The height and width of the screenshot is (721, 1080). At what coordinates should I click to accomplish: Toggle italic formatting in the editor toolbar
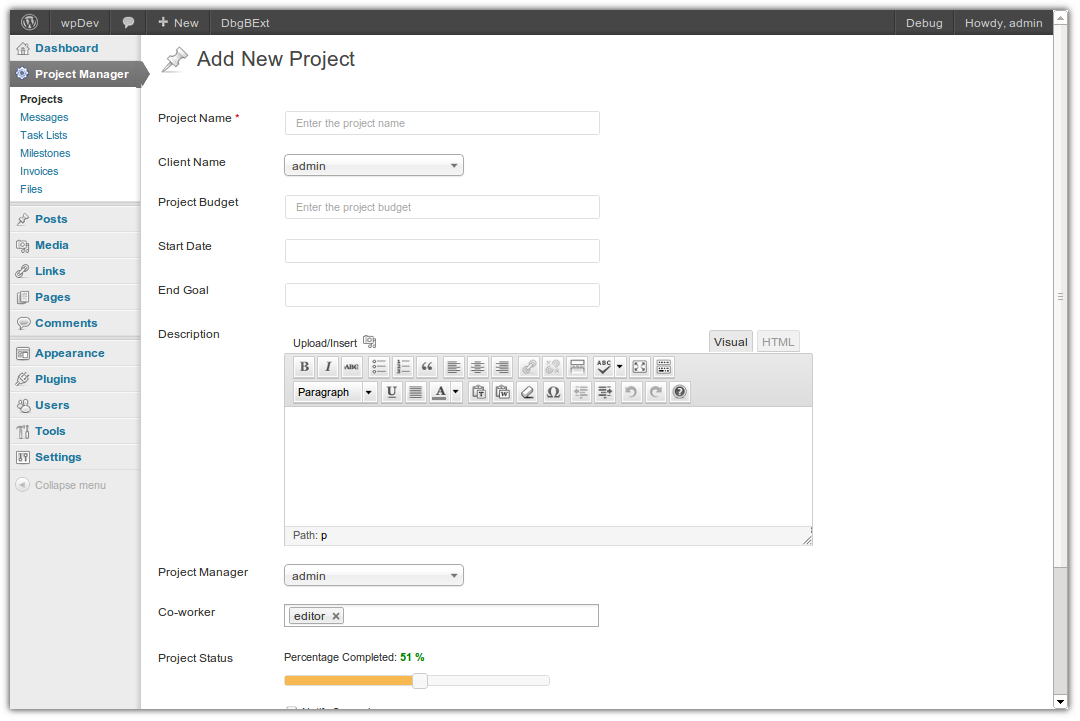pos(329,367)
